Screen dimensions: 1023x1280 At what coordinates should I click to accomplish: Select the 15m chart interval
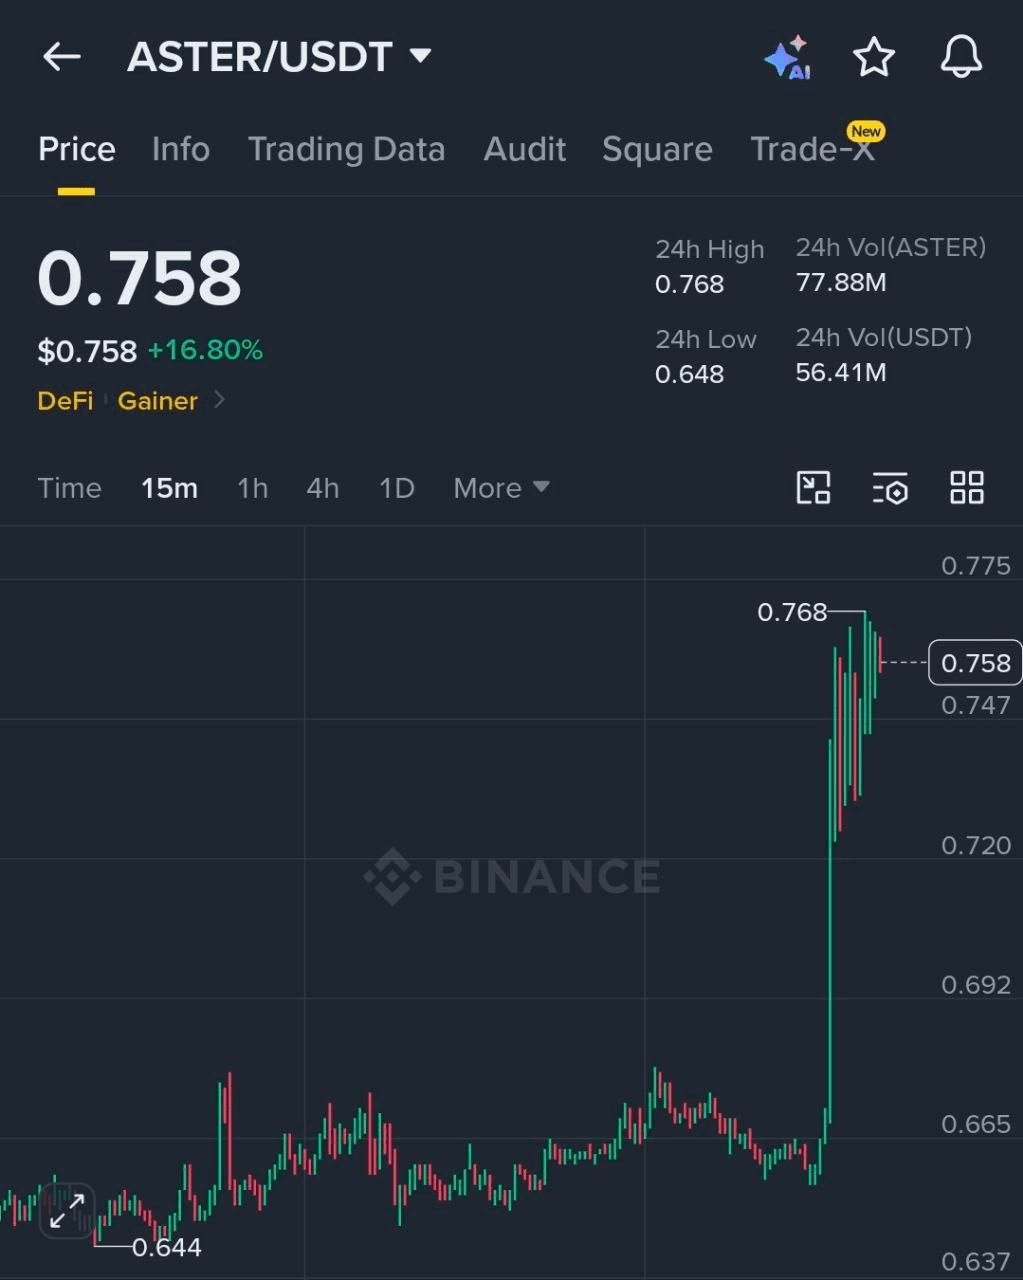tap(169, 488)
